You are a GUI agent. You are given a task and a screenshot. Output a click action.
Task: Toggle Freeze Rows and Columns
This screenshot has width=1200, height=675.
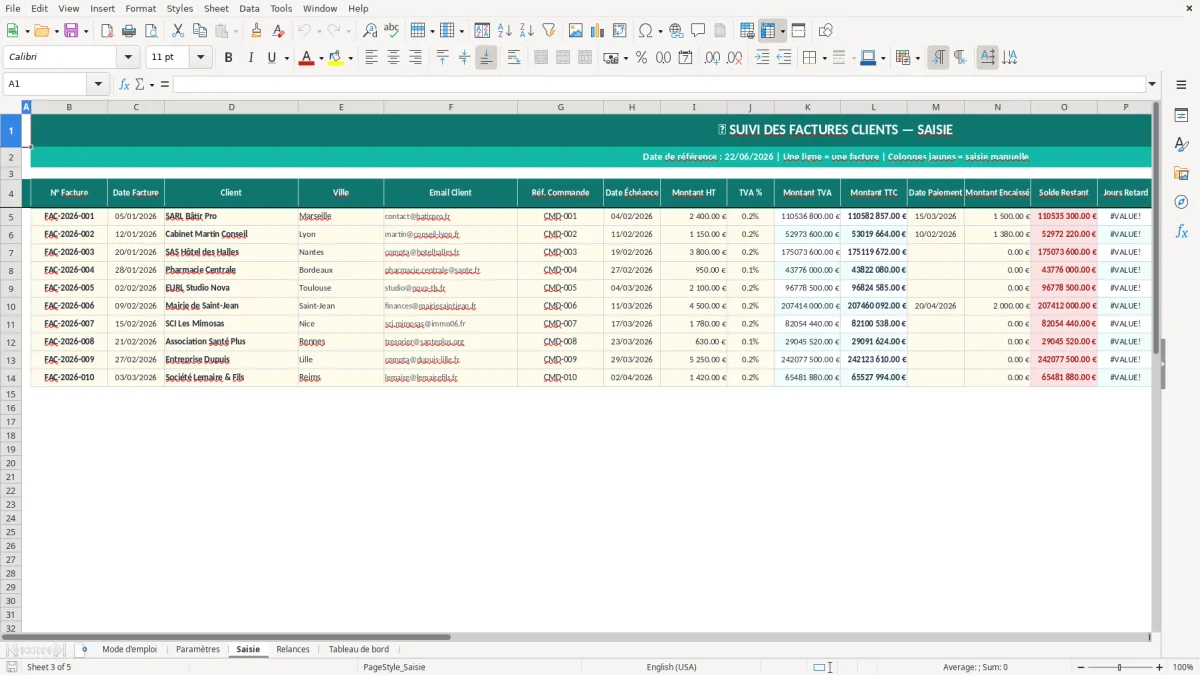pos(768,31)
